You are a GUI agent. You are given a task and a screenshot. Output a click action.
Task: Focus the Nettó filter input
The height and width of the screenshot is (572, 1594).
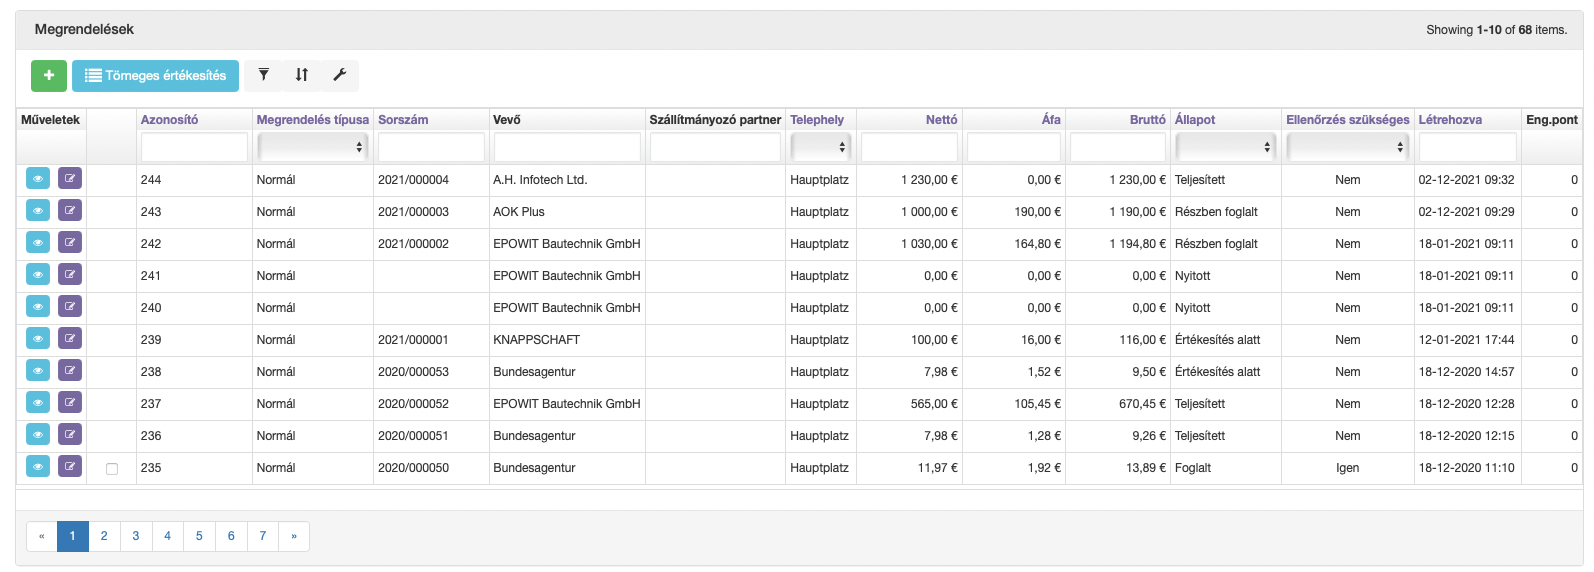tap(909, 147)
